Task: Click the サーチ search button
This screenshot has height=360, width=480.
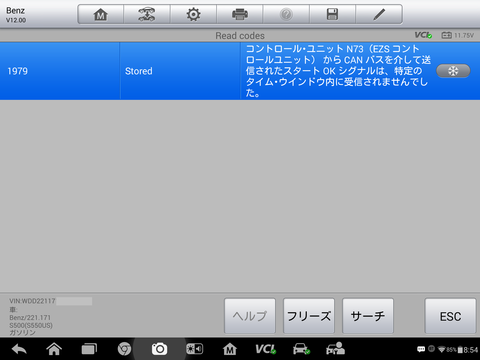Action: 368,316
